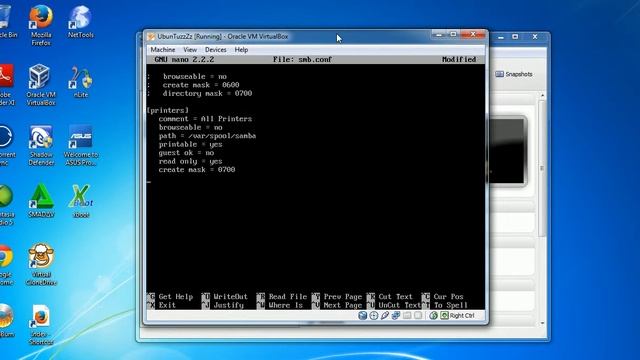Image resolution: width=640 pixels, height=360 pixels.
Task: Click the shared folders status icon
Action: pos(407,316)
